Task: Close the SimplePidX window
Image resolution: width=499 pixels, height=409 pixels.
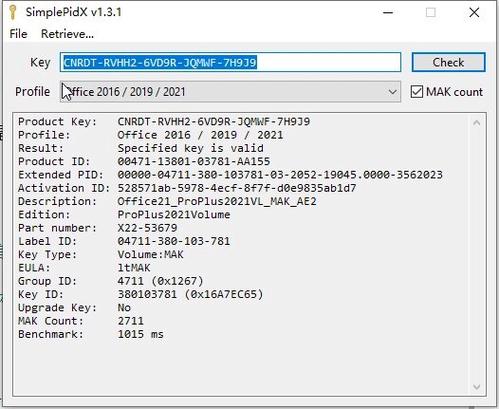Action: [474, 13]
